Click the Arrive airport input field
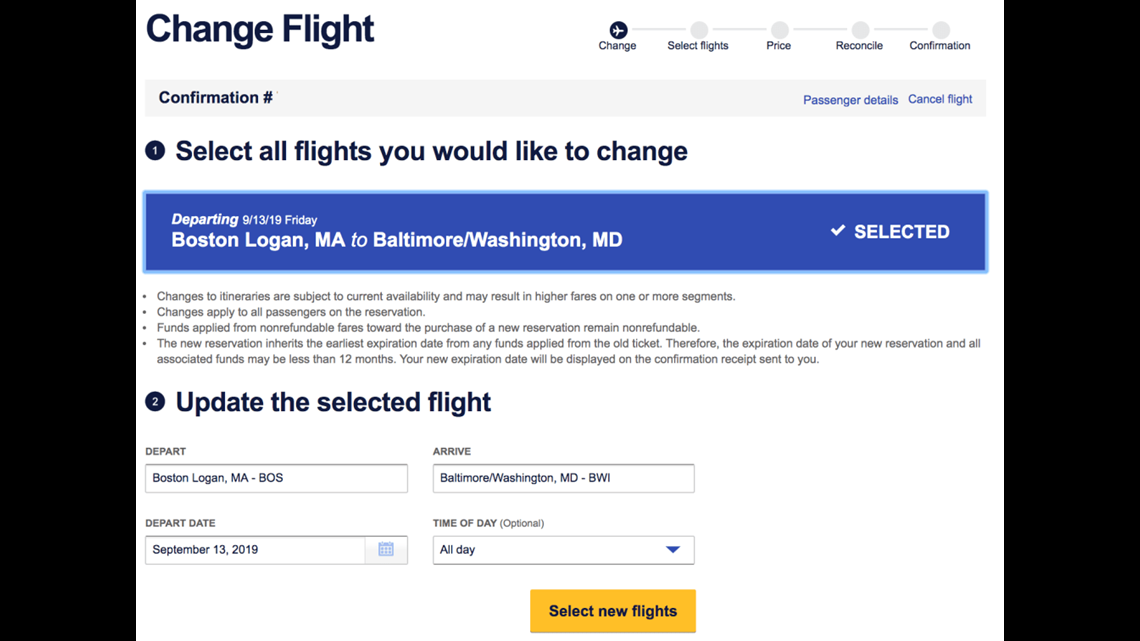 pos(563,478)
